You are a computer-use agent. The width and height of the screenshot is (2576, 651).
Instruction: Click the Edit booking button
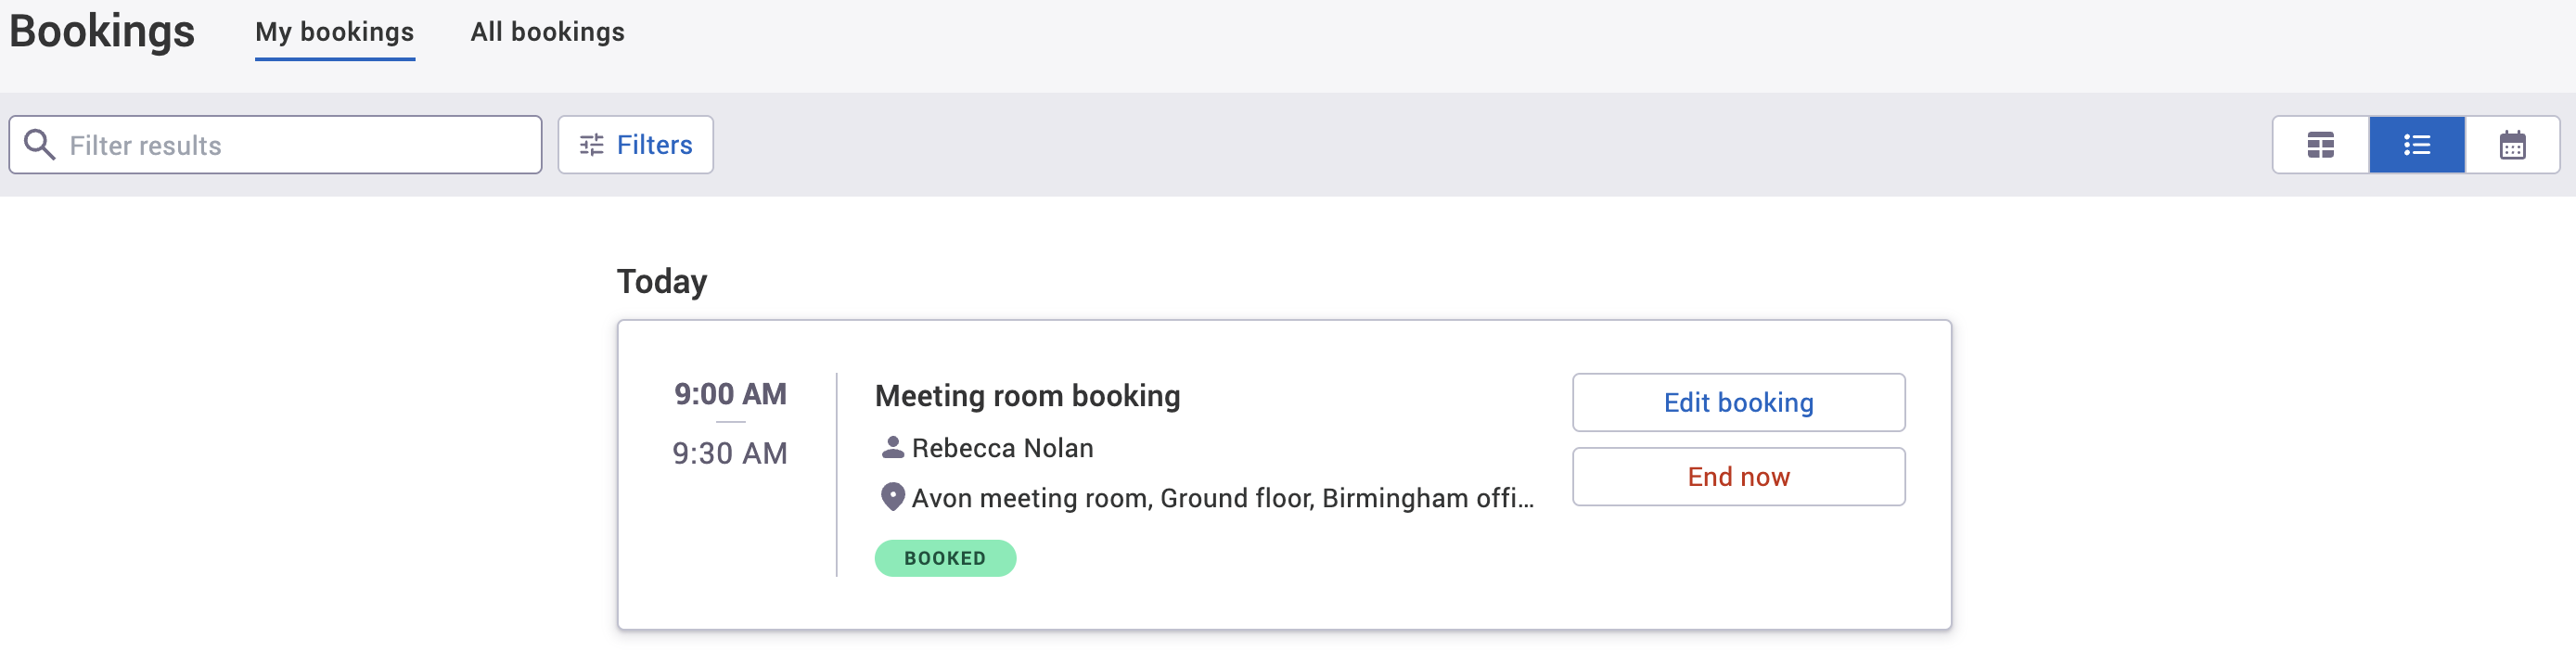(1738, 402)
